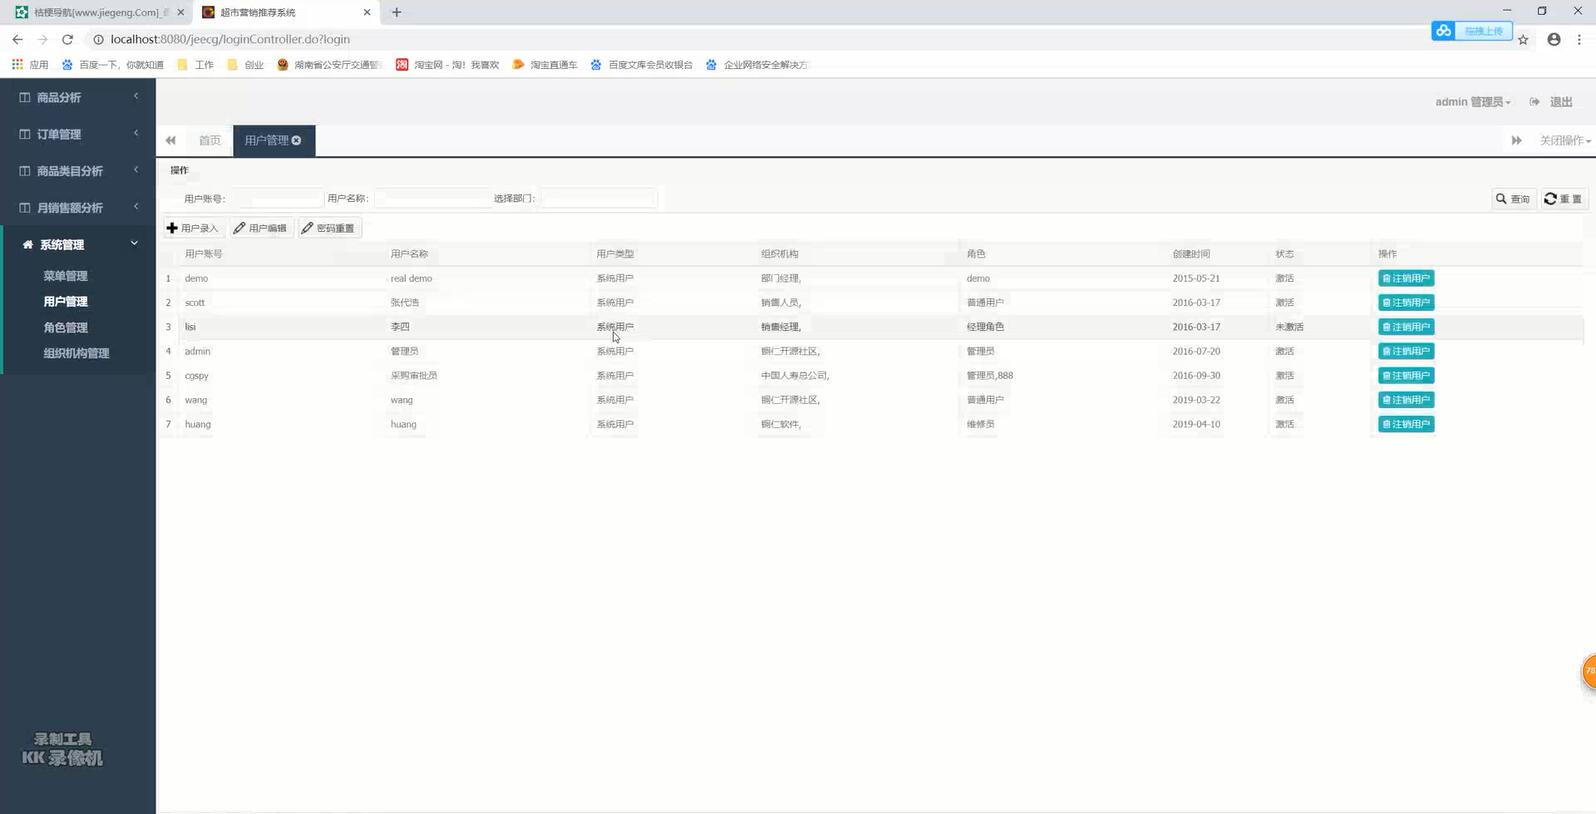Viewport: 1596px width, 814px height.
Task: Click 密码重置 password reset button
Action: coord(328,228)
